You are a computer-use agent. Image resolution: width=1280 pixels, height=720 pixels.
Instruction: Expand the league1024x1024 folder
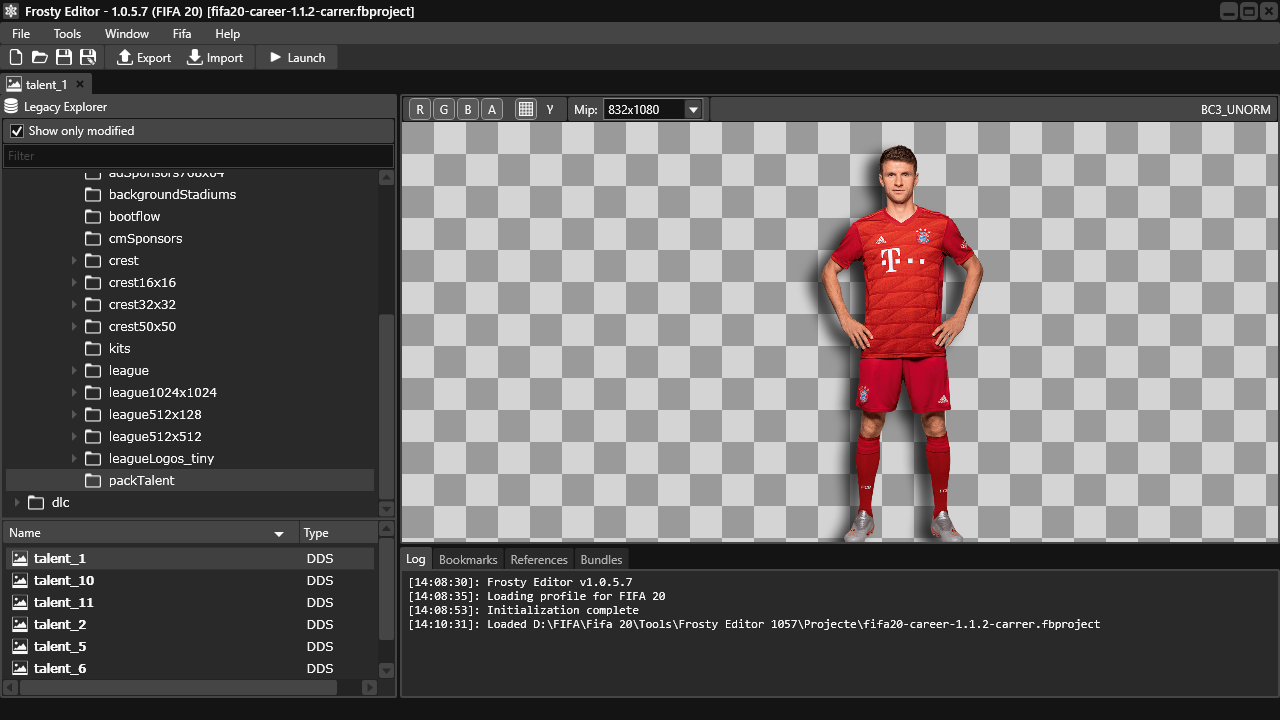pyautogui.click(x=74, y=393)
